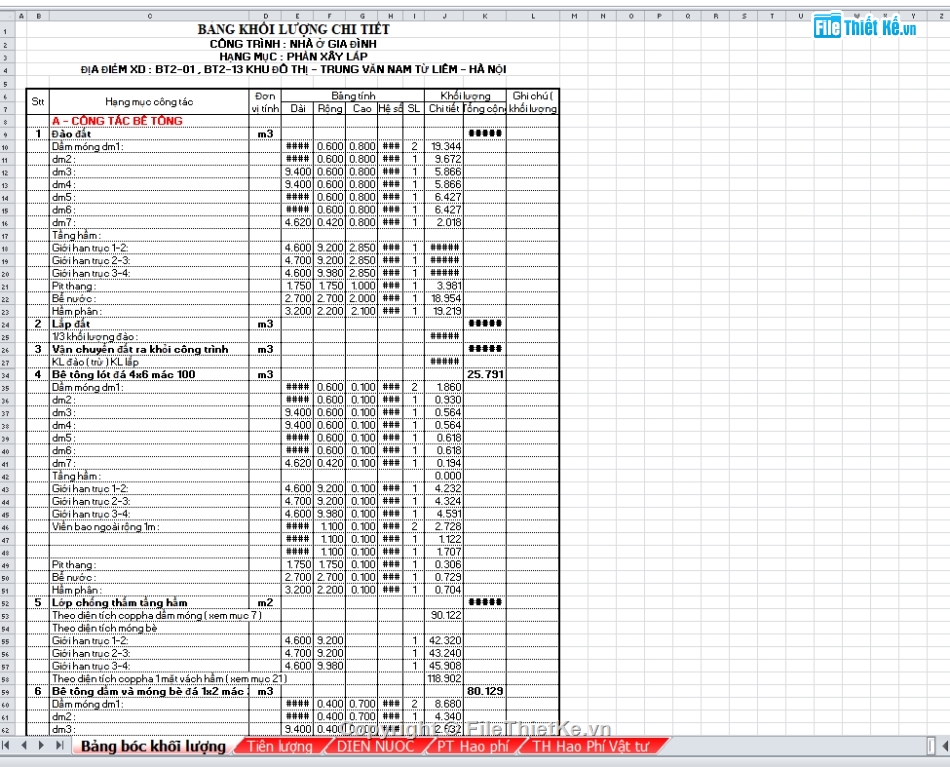
Task: Select 1/3 khối lượng đào cell
Action: 149,337
